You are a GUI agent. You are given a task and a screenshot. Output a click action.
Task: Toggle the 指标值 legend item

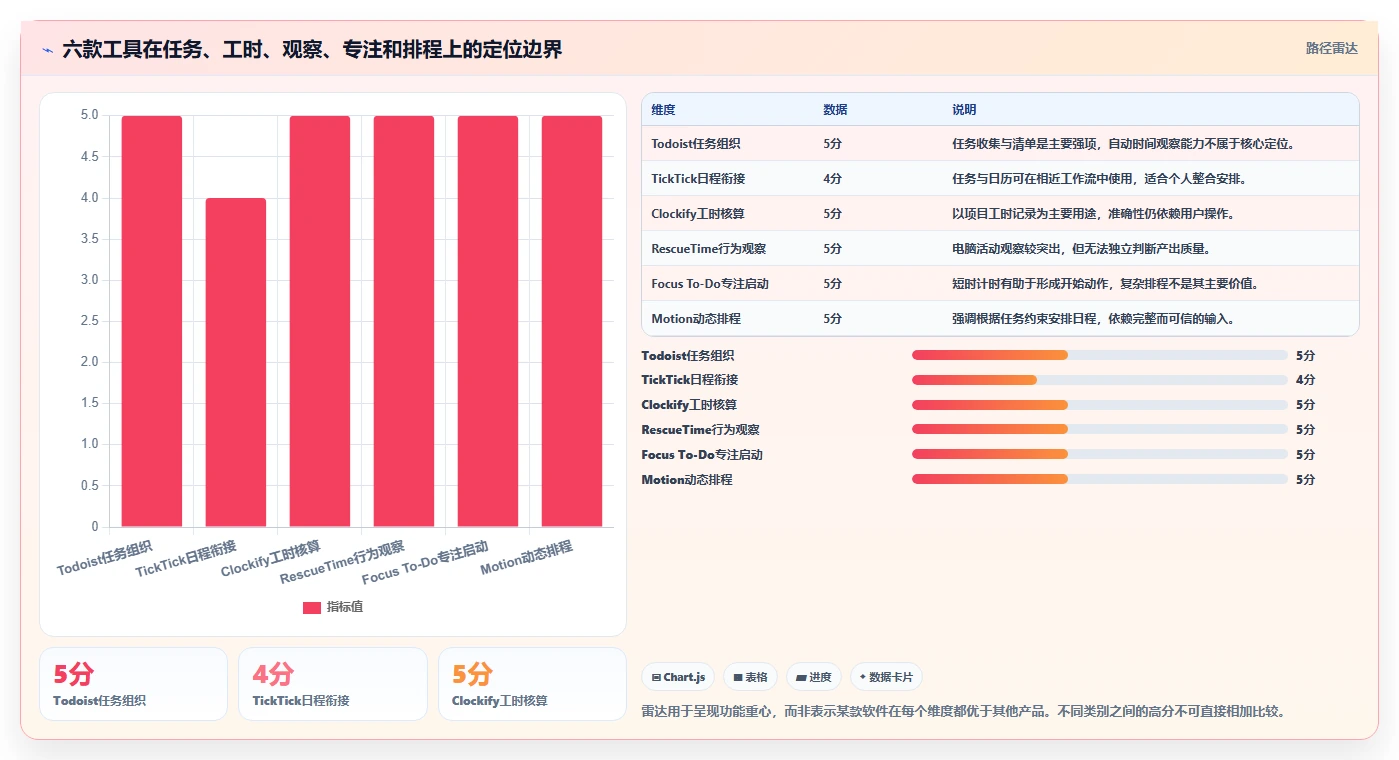point(333,607)
